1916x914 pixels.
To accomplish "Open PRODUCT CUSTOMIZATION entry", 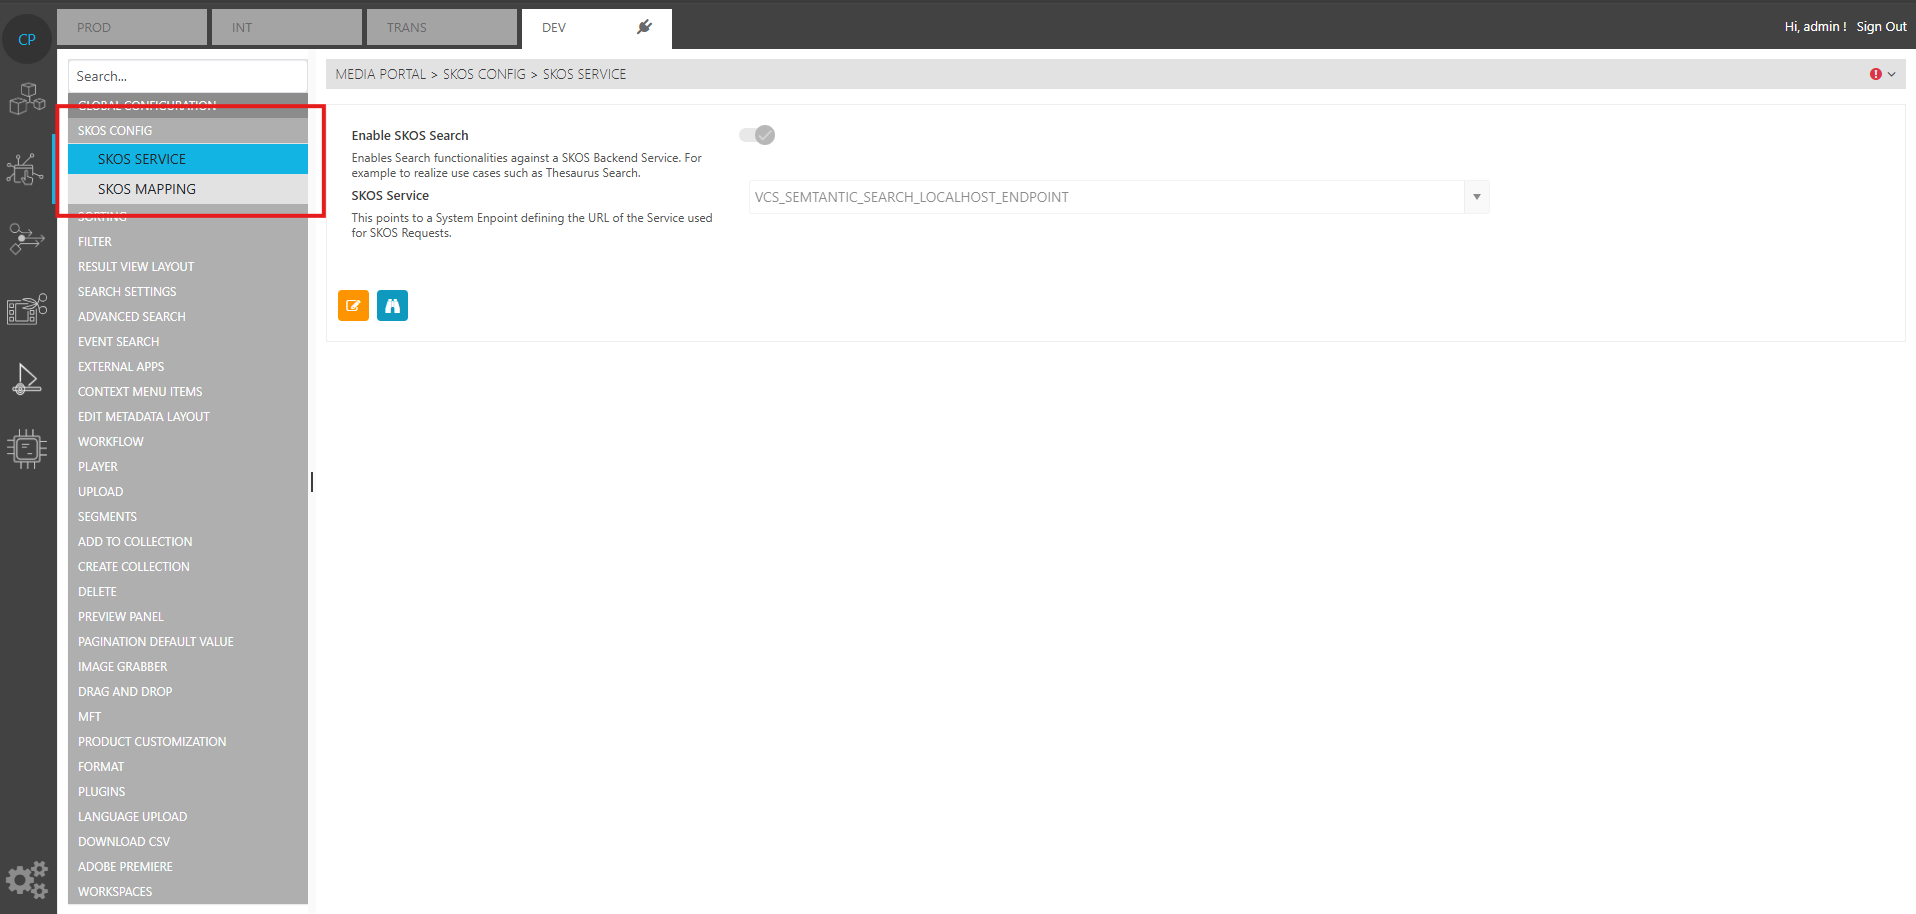I will pyautogui.click(x=188, y=742).
